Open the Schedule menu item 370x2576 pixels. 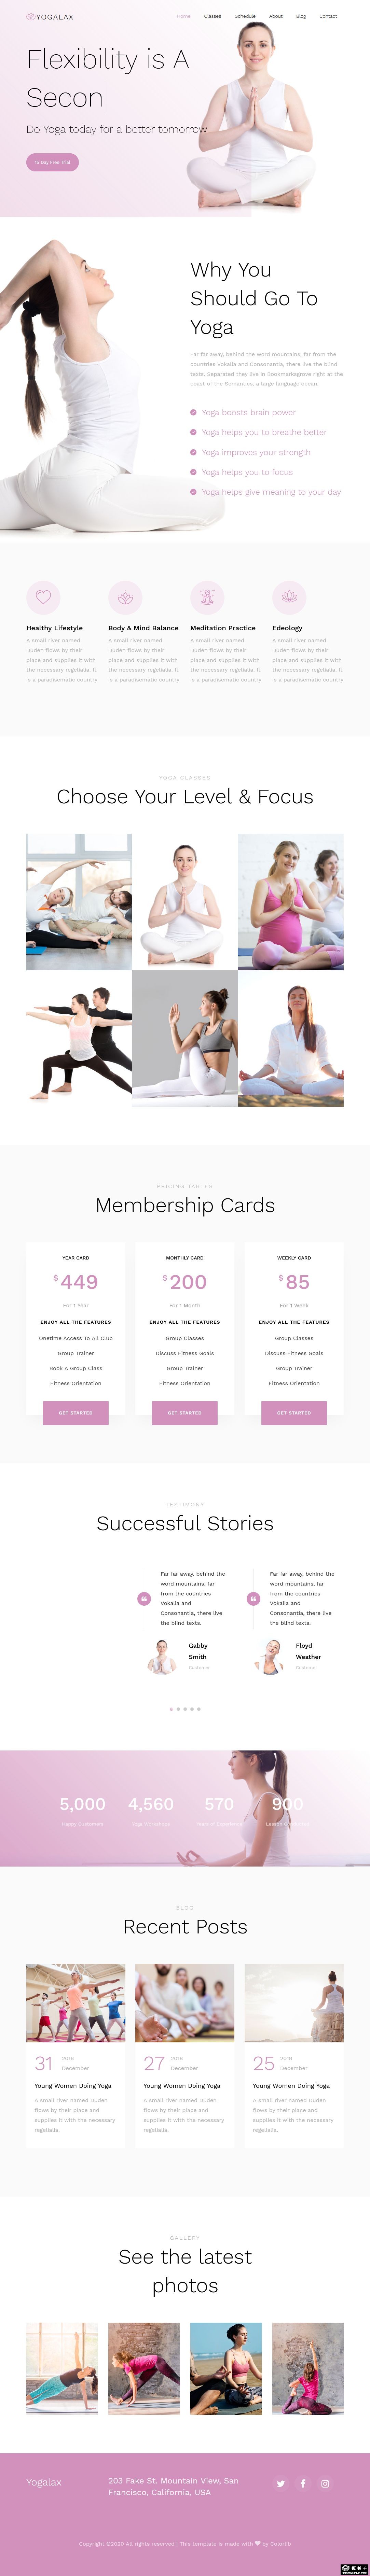click(245, 16)
